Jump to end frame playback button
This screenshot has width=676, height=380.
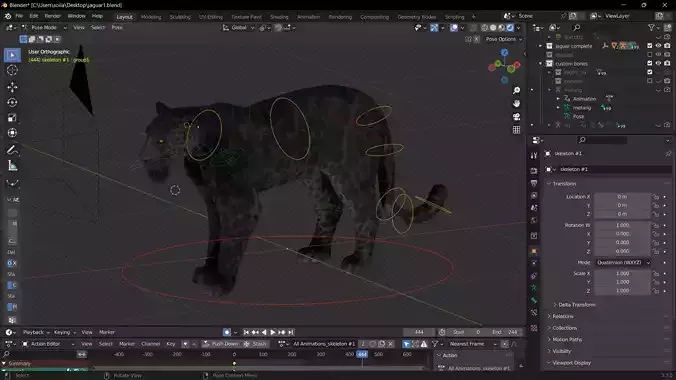click(291, 332)
